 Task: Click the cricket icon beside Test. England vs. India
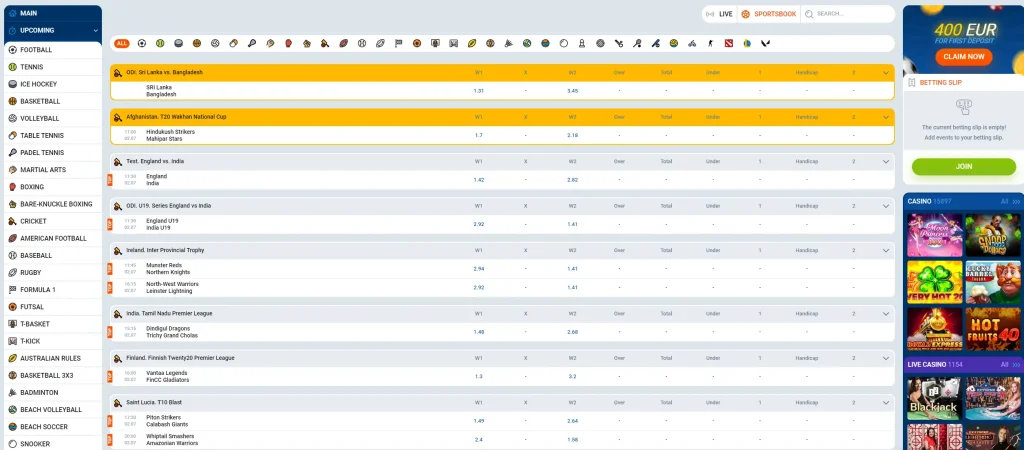pos(118,161)
